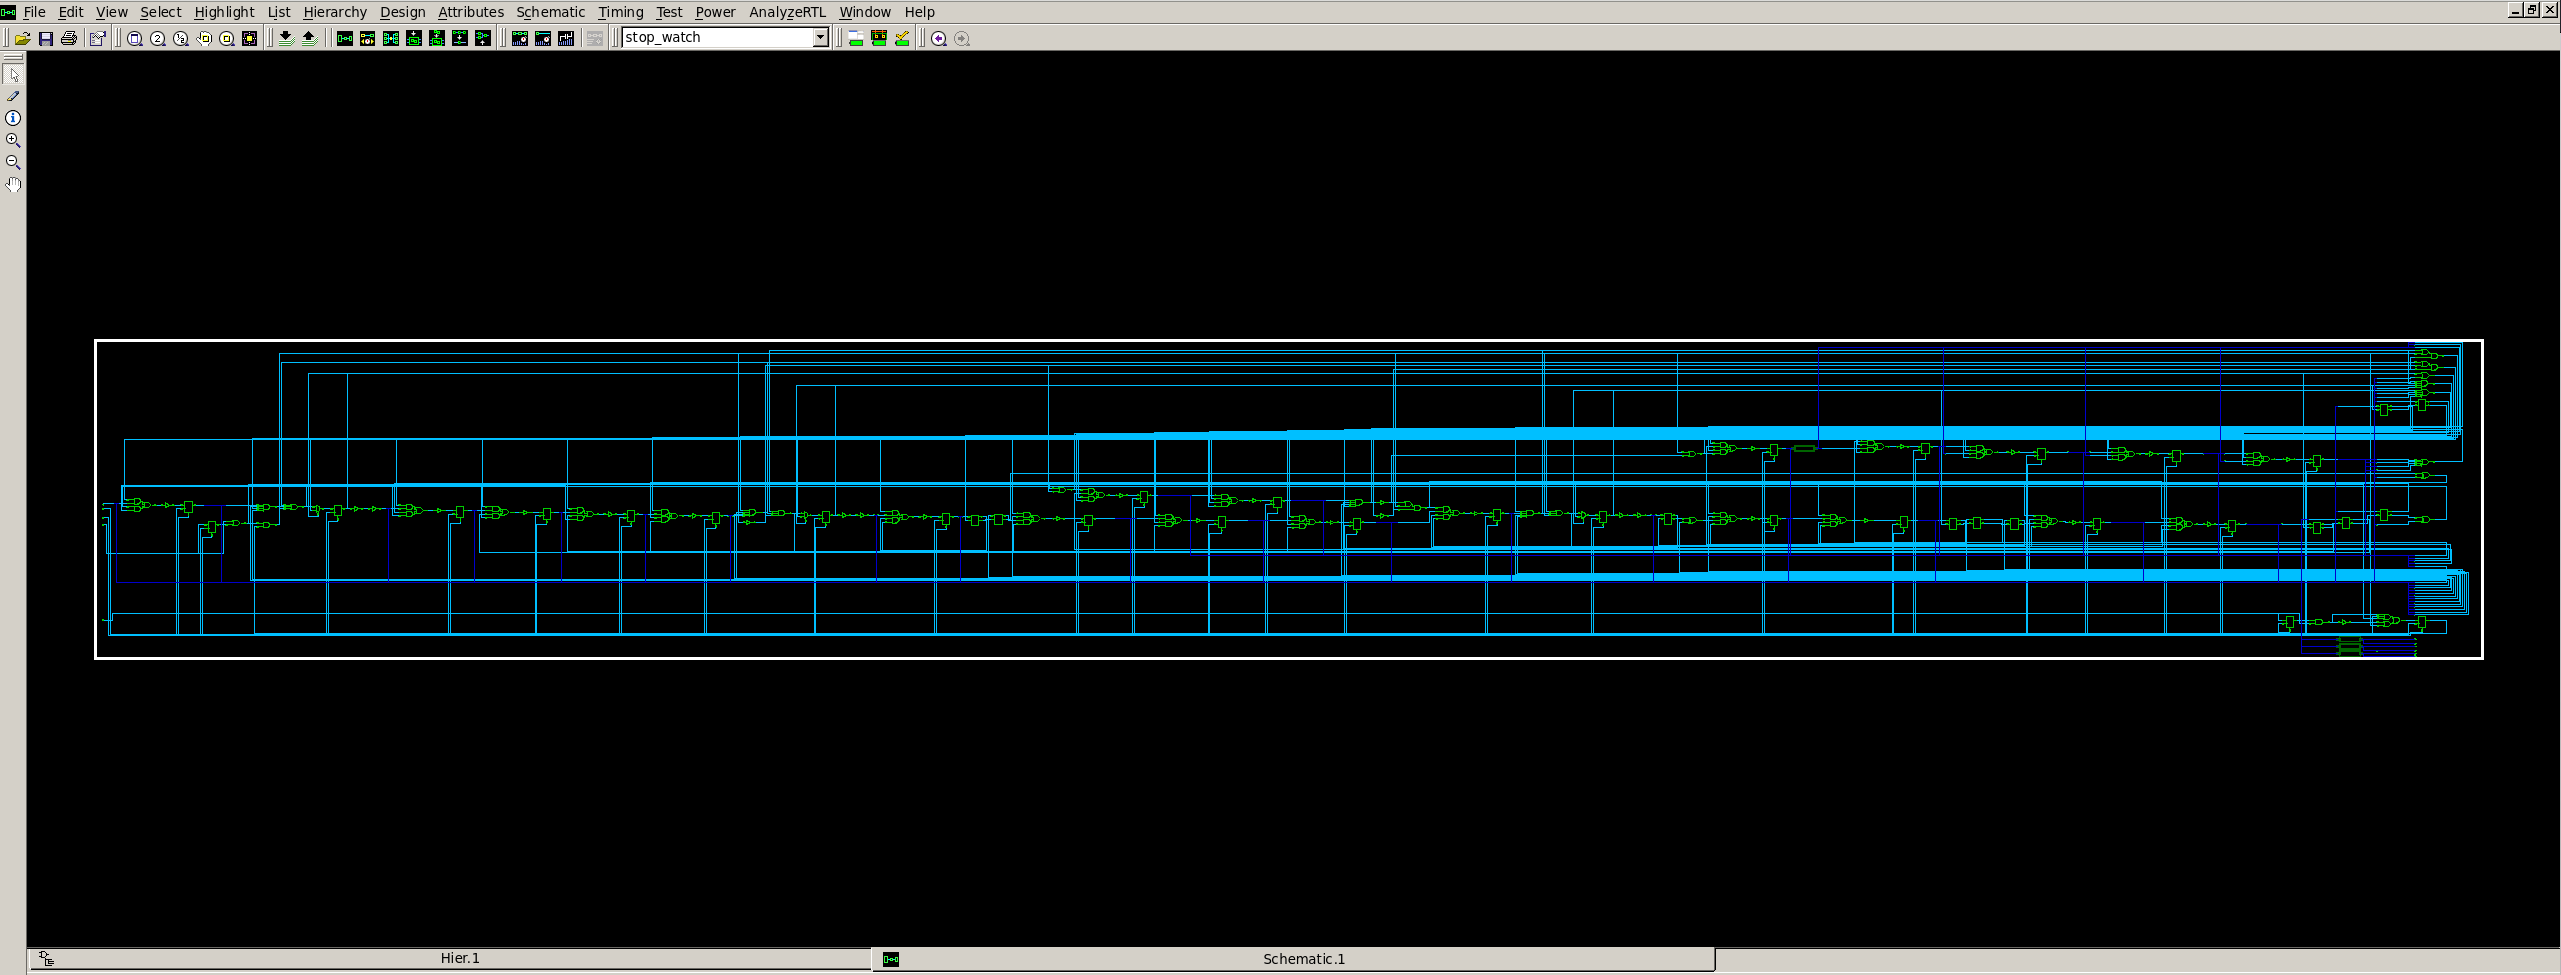The width and height of the screenshot is (2561, 975).
Task: Click the print toolbar icon
Action: click(x=68, y=38)
